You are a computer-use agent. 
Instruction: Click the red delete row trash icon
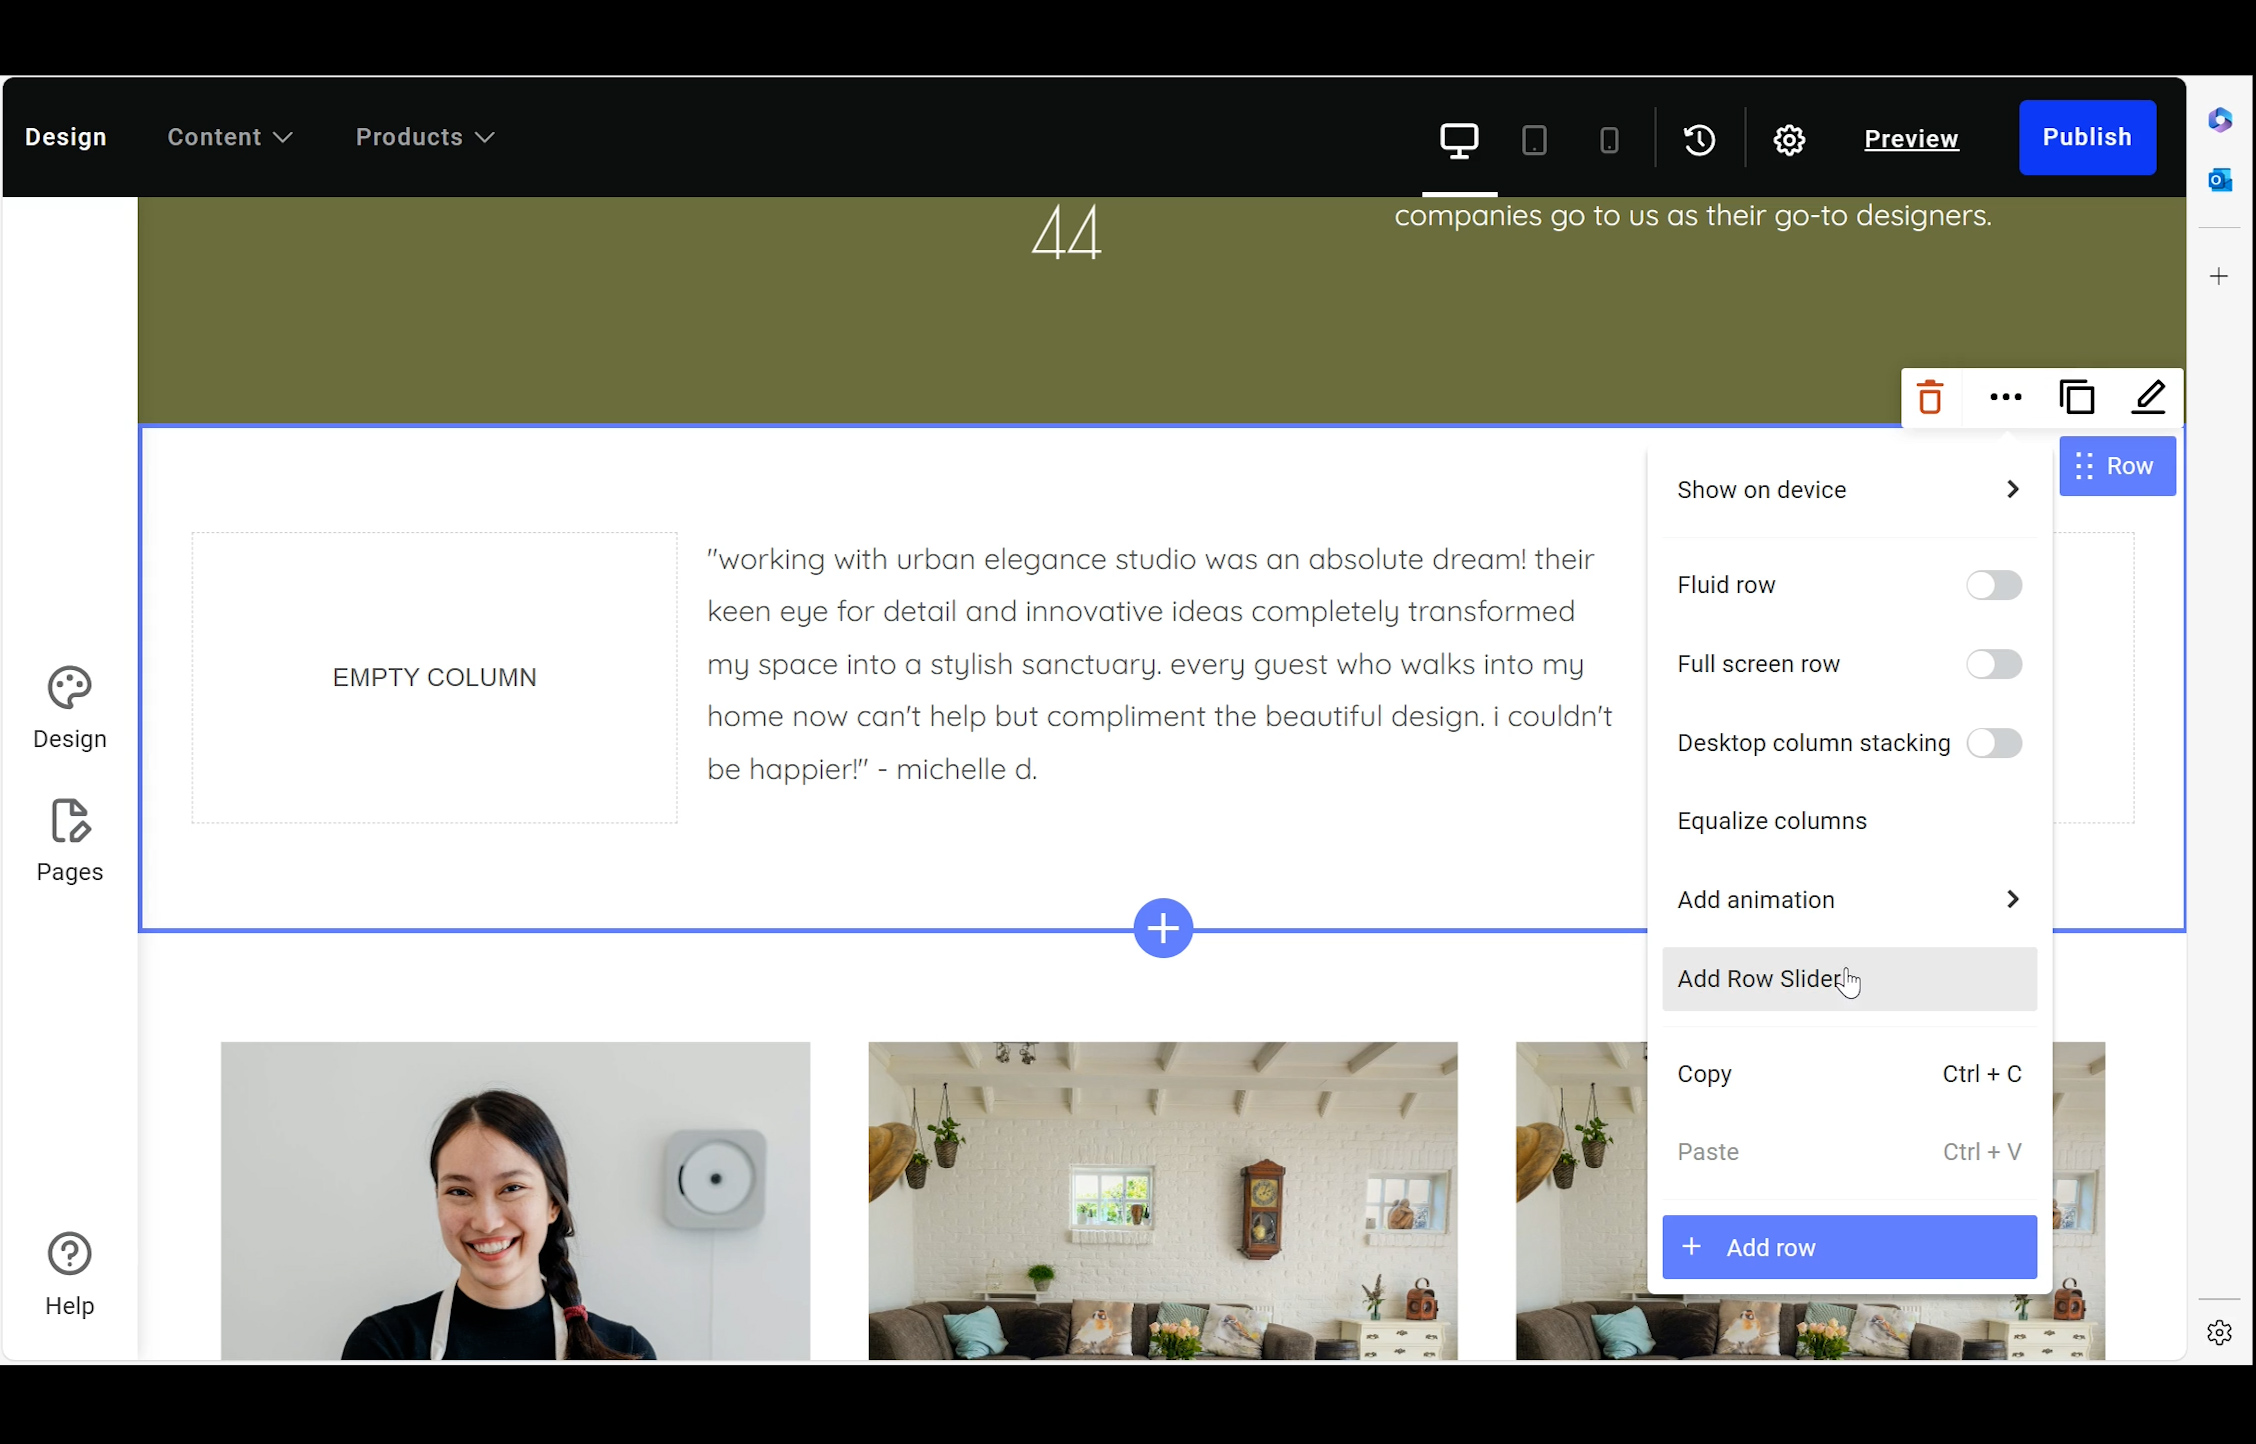(x=1930, y=398)
